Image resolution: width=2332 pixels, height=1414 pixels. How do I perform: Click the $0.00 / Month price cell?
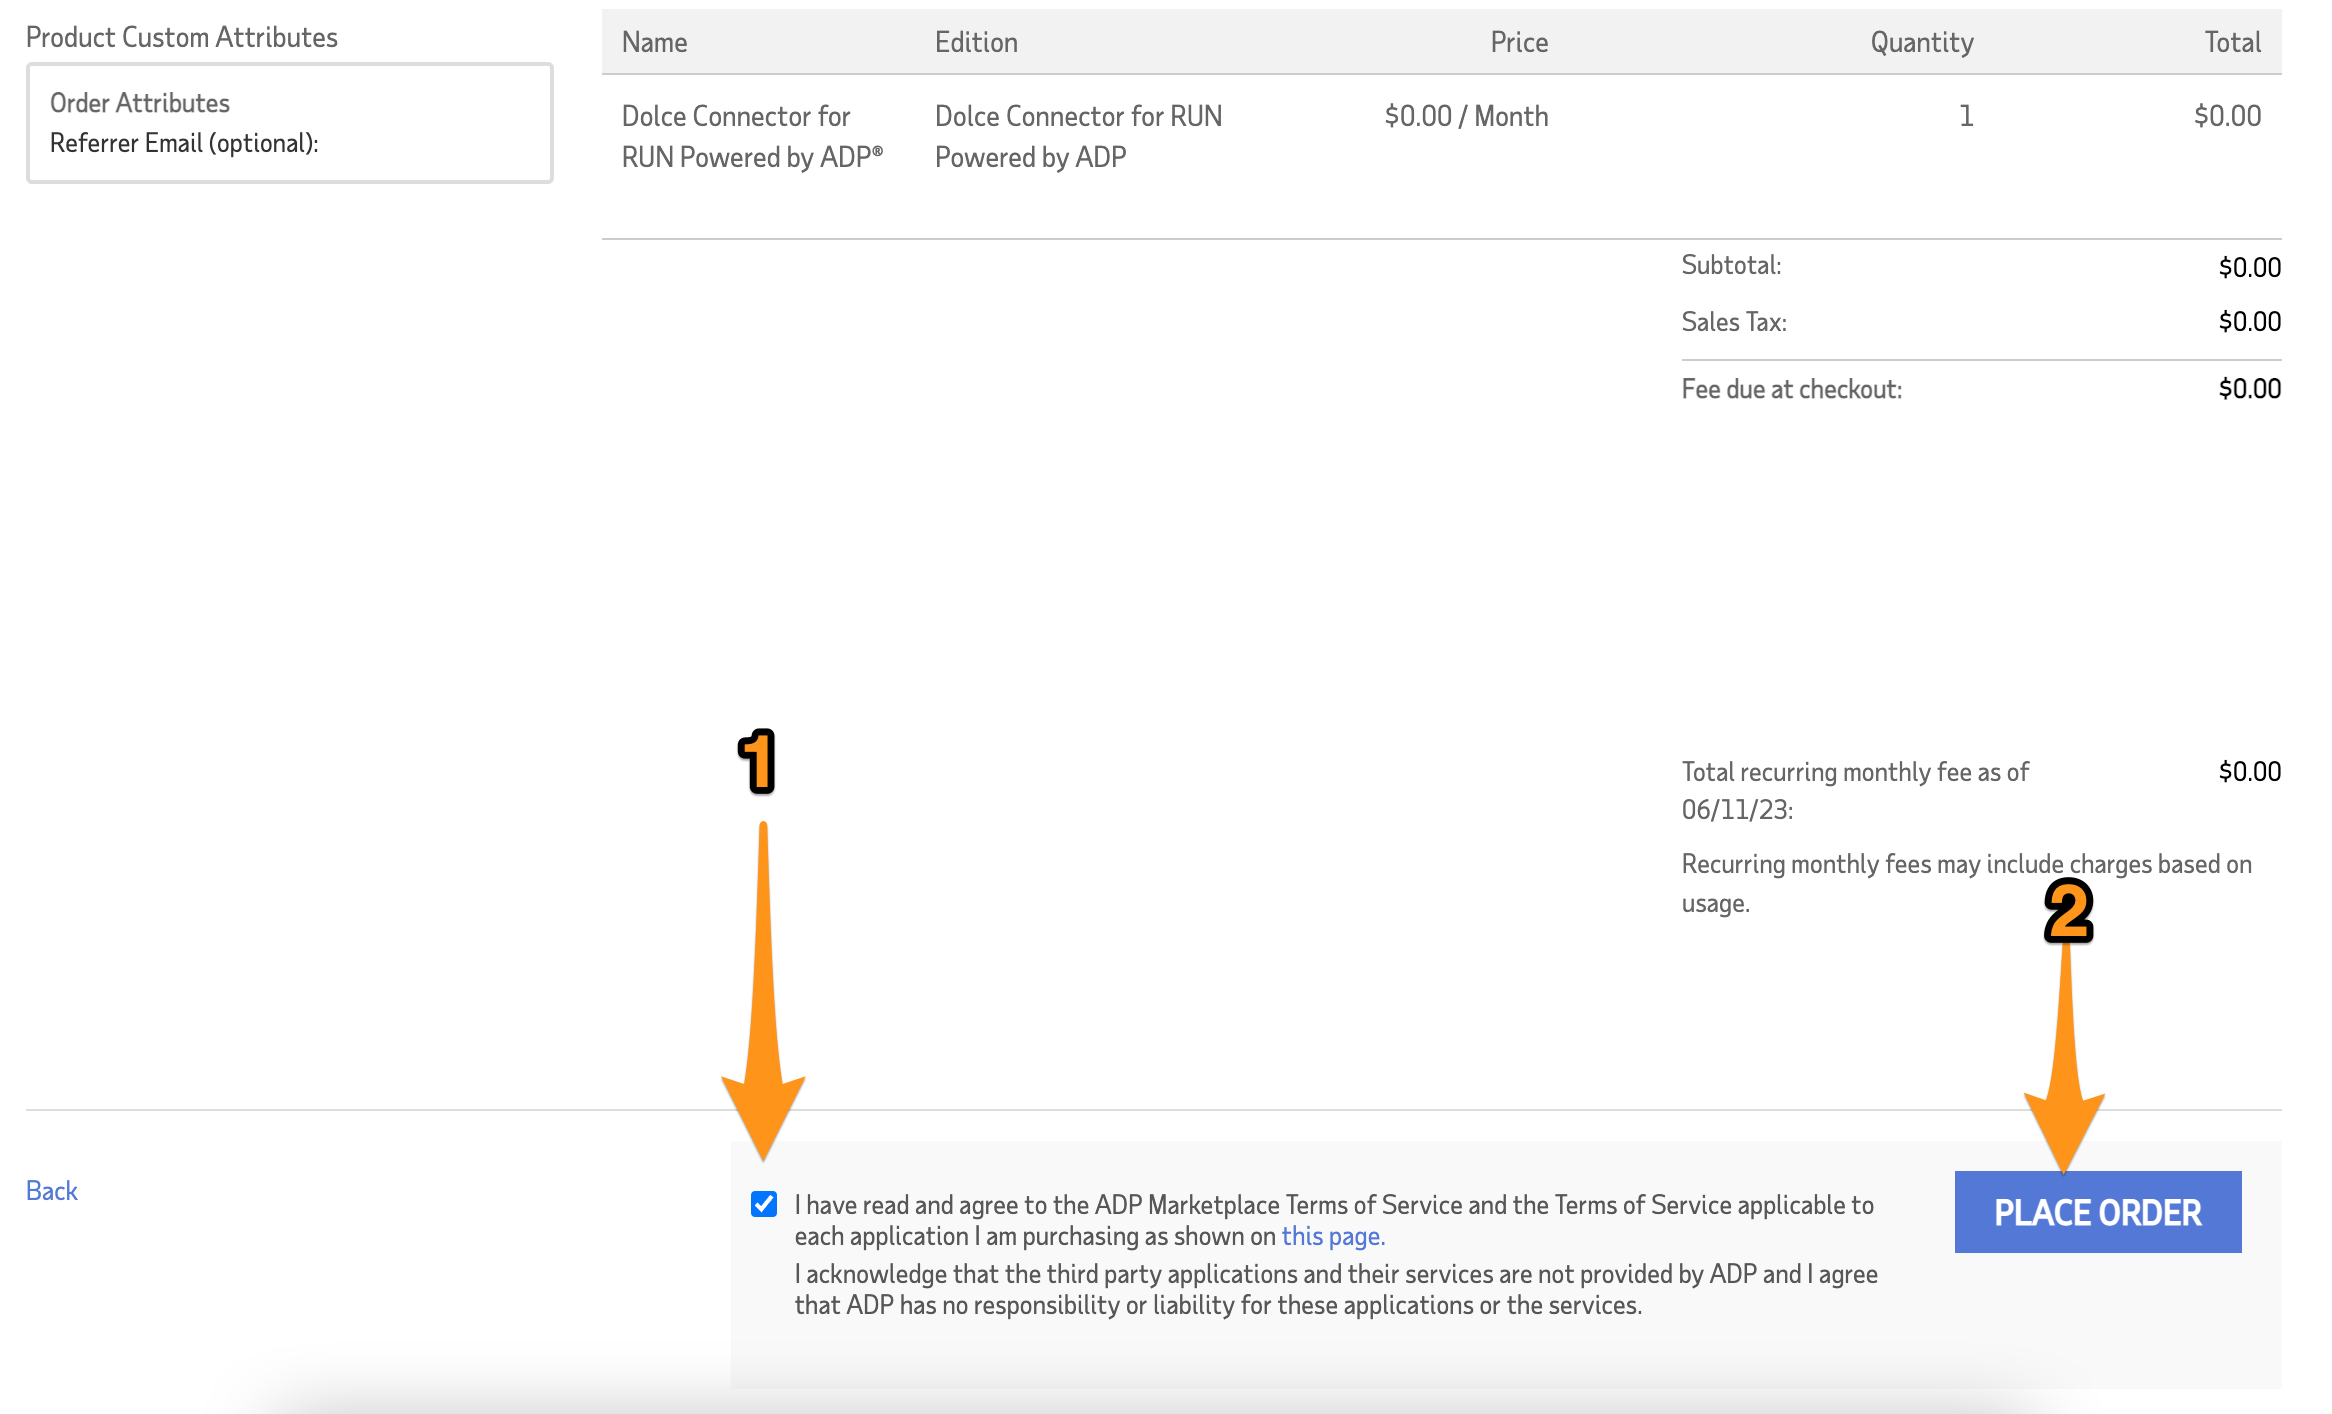point(1465,116)
